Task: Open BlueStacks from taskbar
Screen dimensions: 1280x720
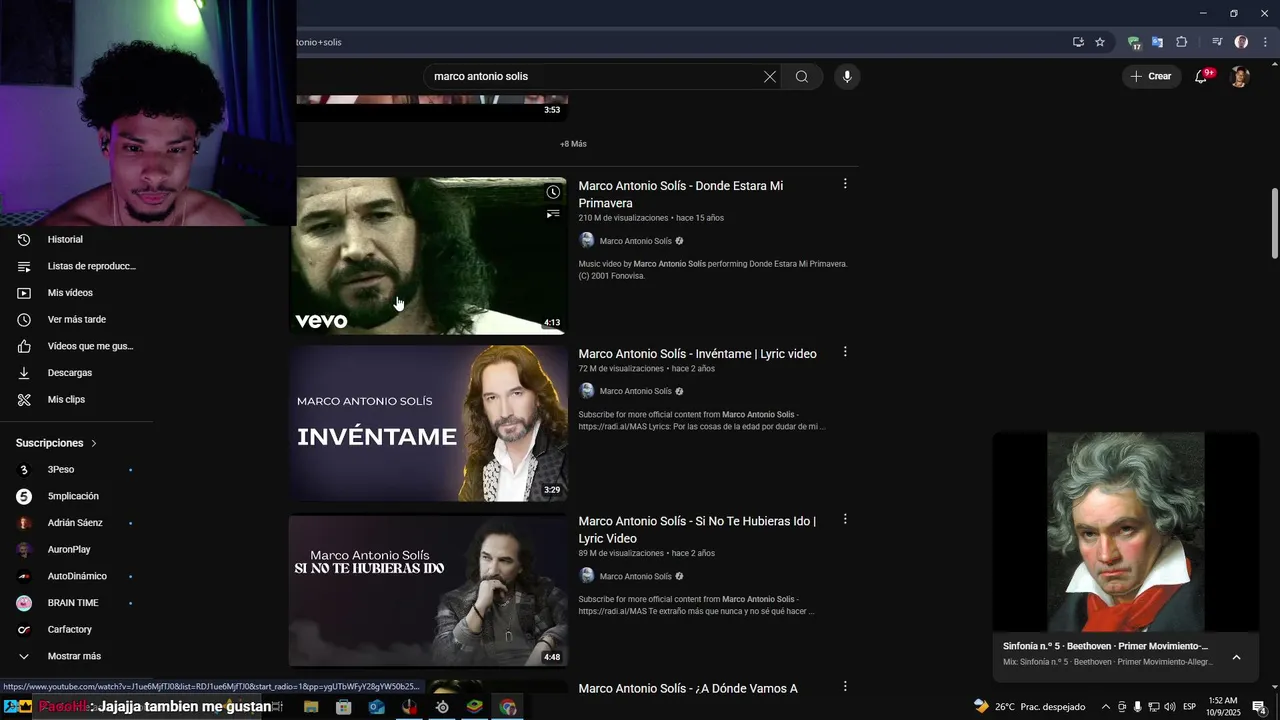Action: 475,707
